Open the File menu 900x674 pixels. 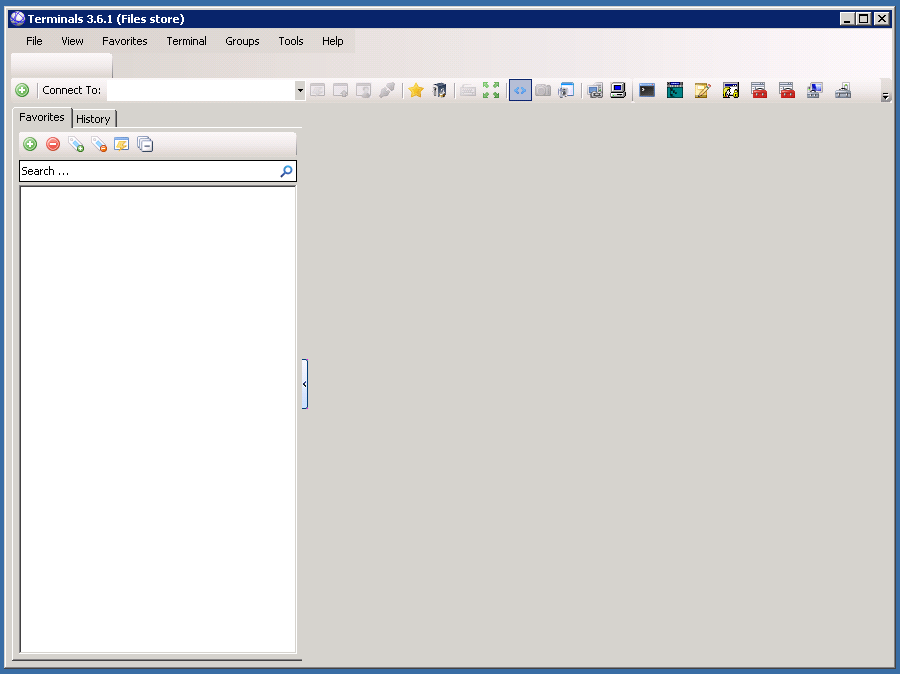point(34,41)
